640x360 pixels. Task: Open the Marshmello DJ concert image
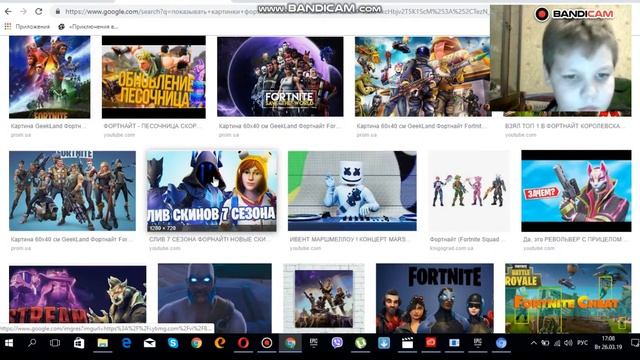(352, 191)
